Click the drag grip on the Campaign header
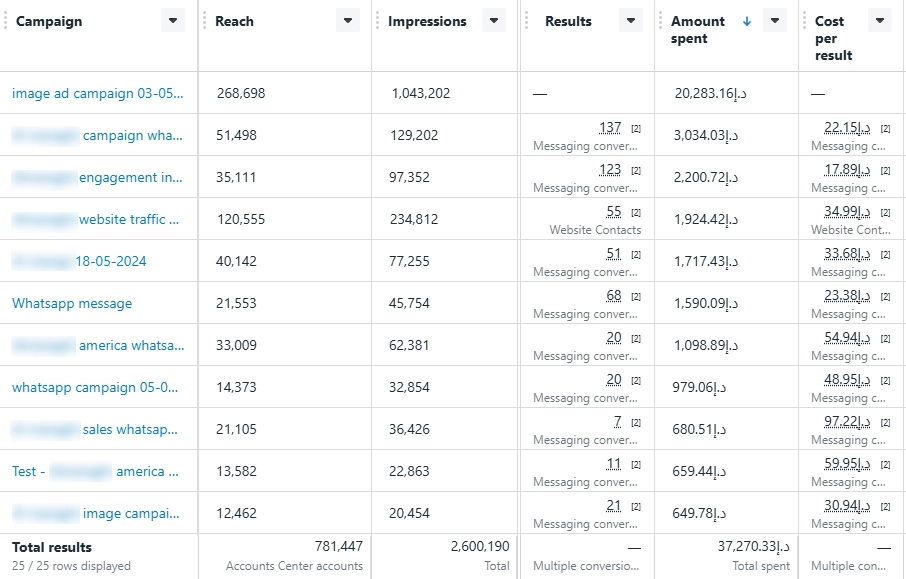The width and height of the screenshot is (906, 579). (x=5, y=20)
